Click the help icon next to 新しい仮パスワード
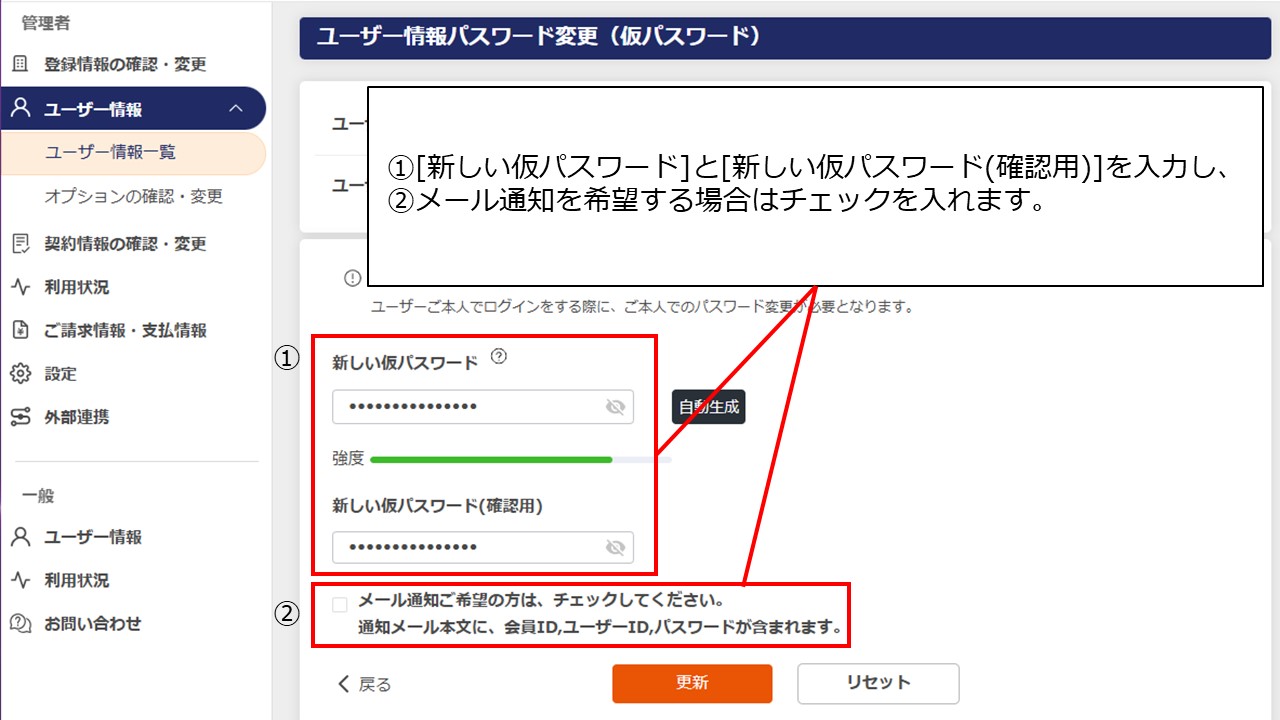1280x720 pixels. 500,357
